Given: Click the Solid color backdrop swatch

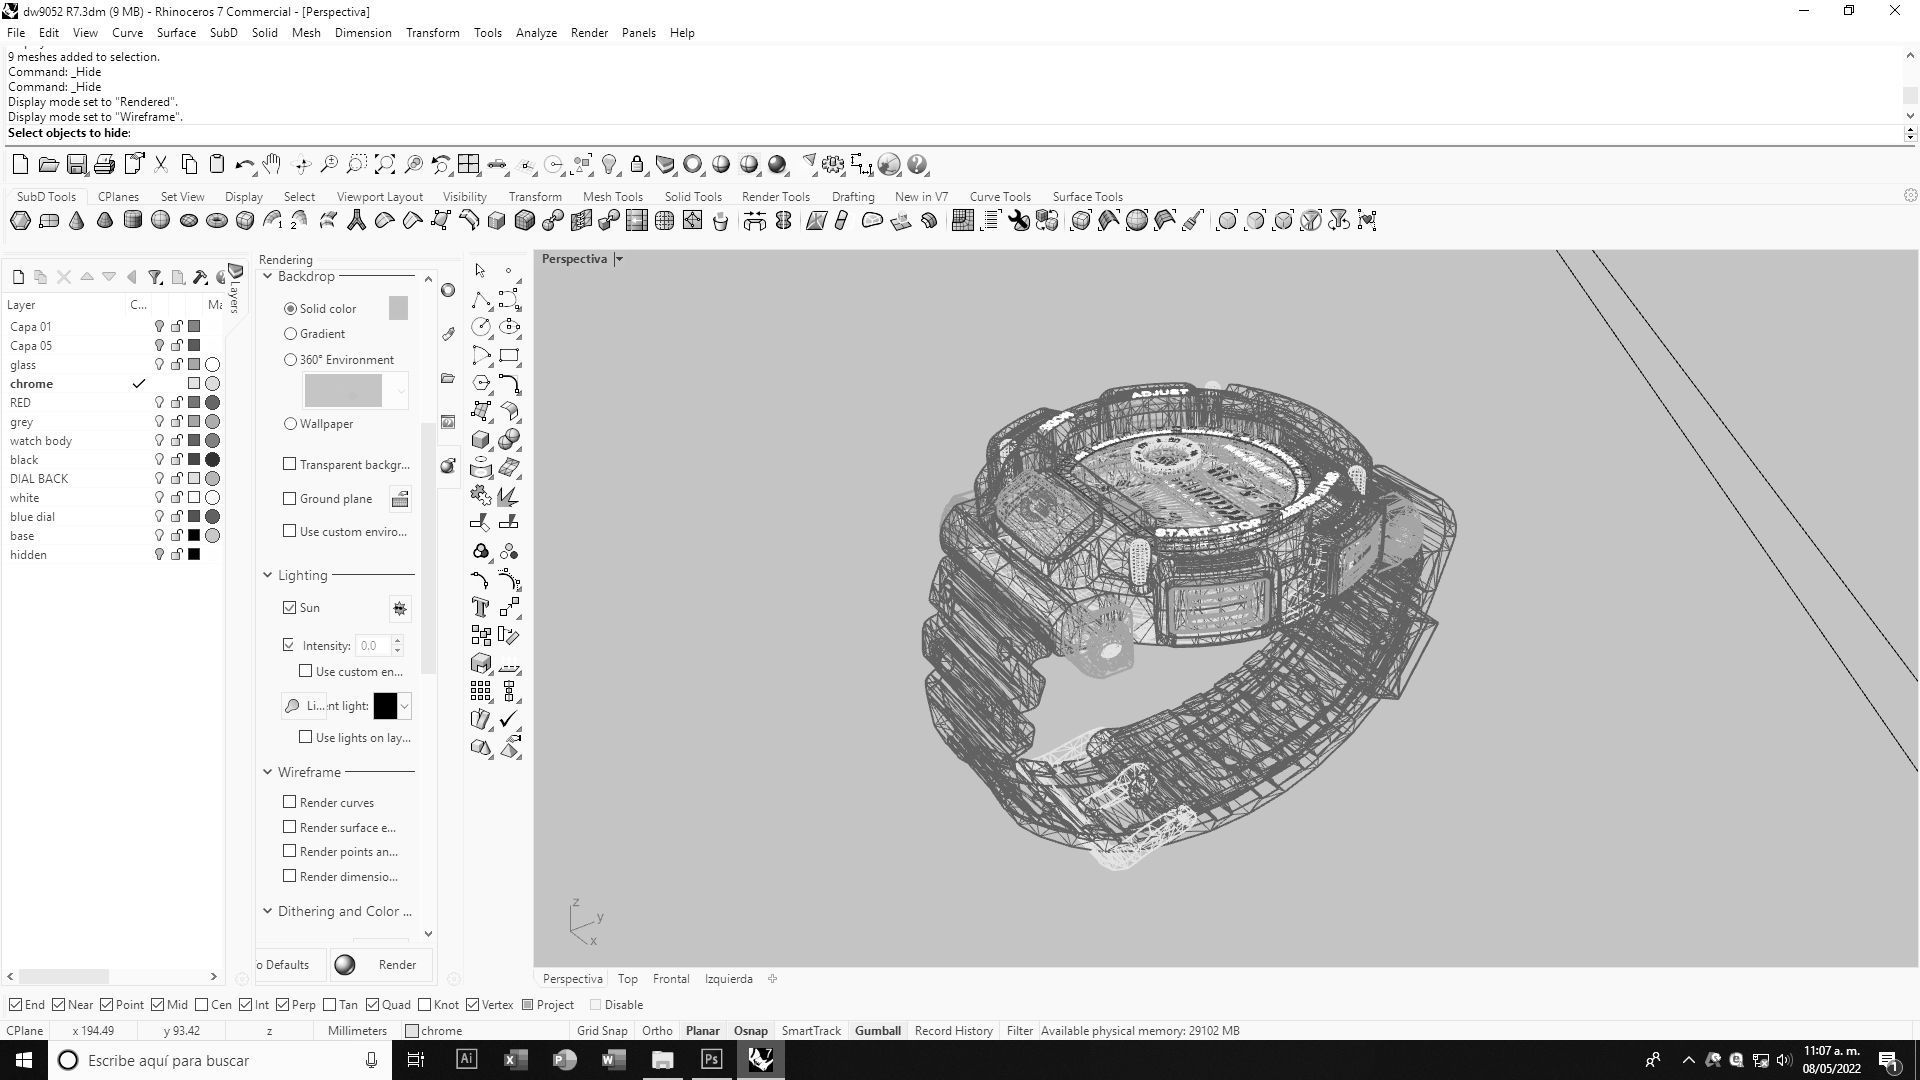Looking at the screenshot, I should click(398, 309).
